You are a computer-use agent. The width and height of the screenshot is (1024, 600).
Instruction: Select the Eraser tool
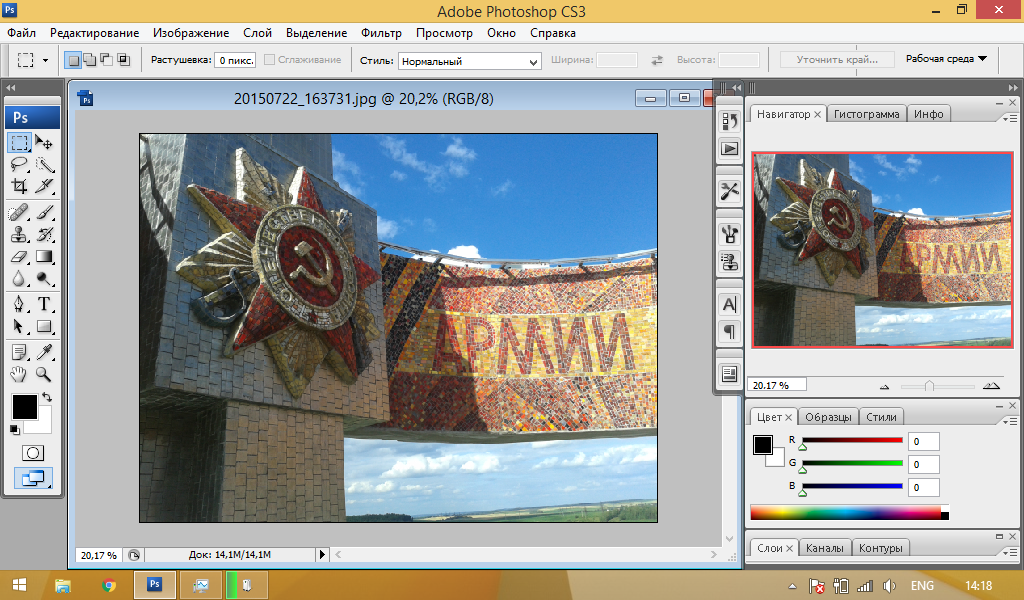coord(20,257)
